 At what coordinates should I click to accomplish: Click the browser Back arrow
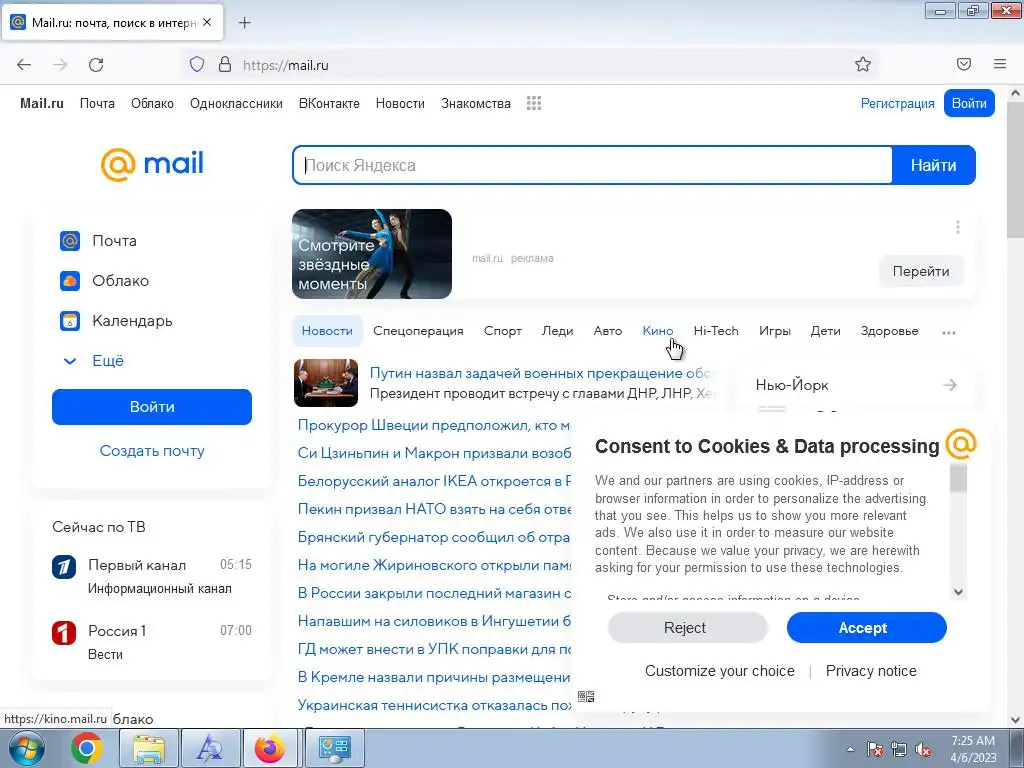click(x=24, y=65)
